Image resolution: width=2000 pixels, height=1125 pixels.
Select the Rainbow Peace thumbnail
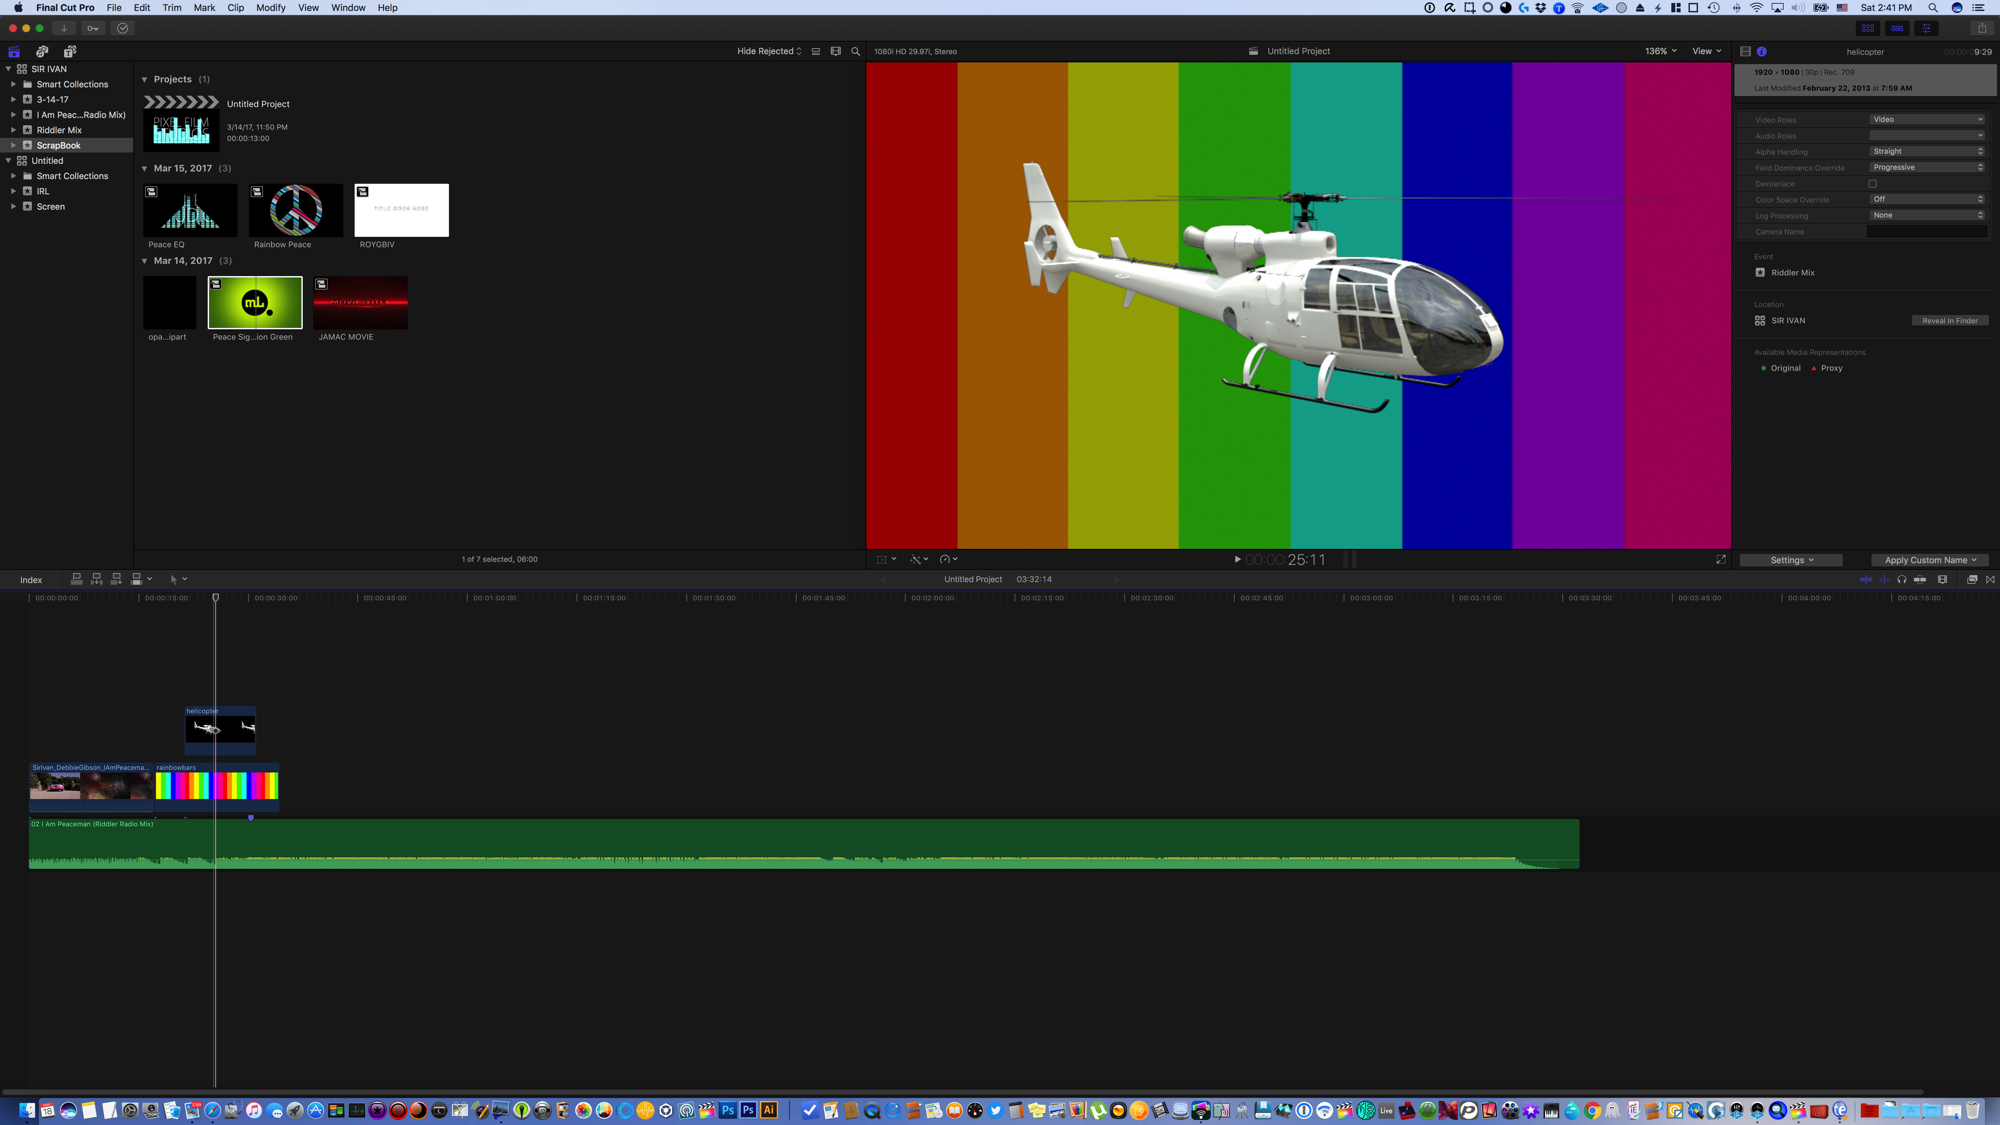(x=296, y=210)
